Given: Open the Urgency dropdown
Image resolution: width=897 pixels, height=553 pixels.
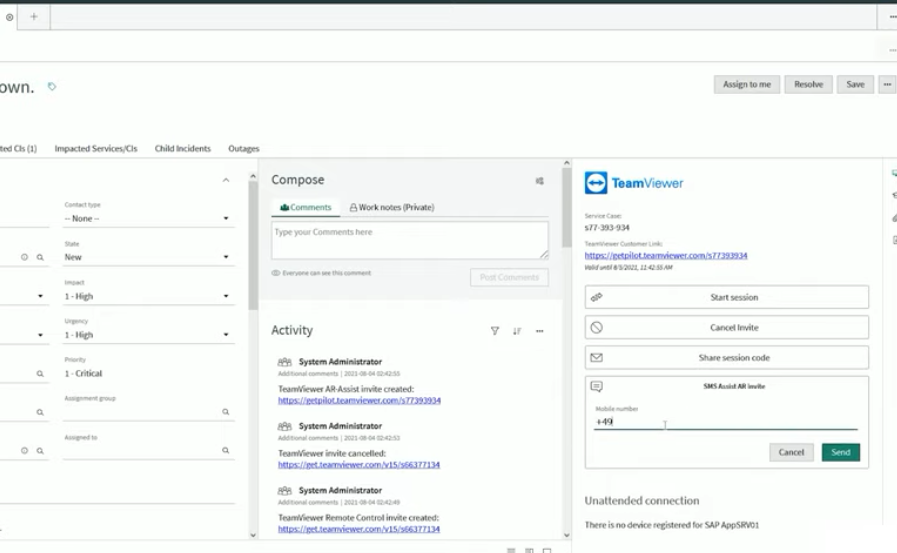Looking at the screenshot, I should 149,335.
